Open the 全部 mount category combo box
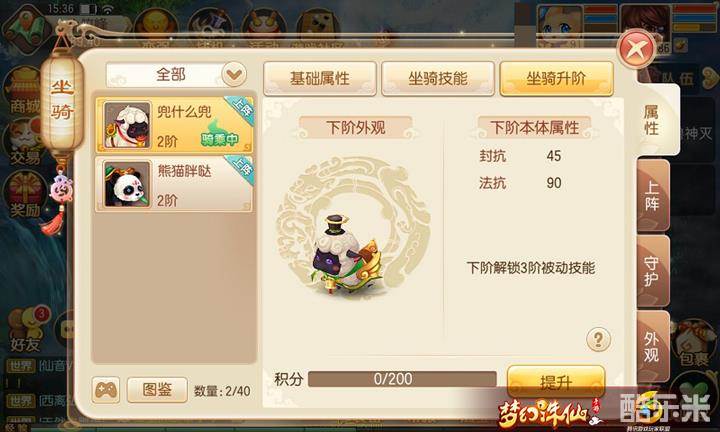Image resolution: width=720 pixels, height=432 pixels. 176,74
